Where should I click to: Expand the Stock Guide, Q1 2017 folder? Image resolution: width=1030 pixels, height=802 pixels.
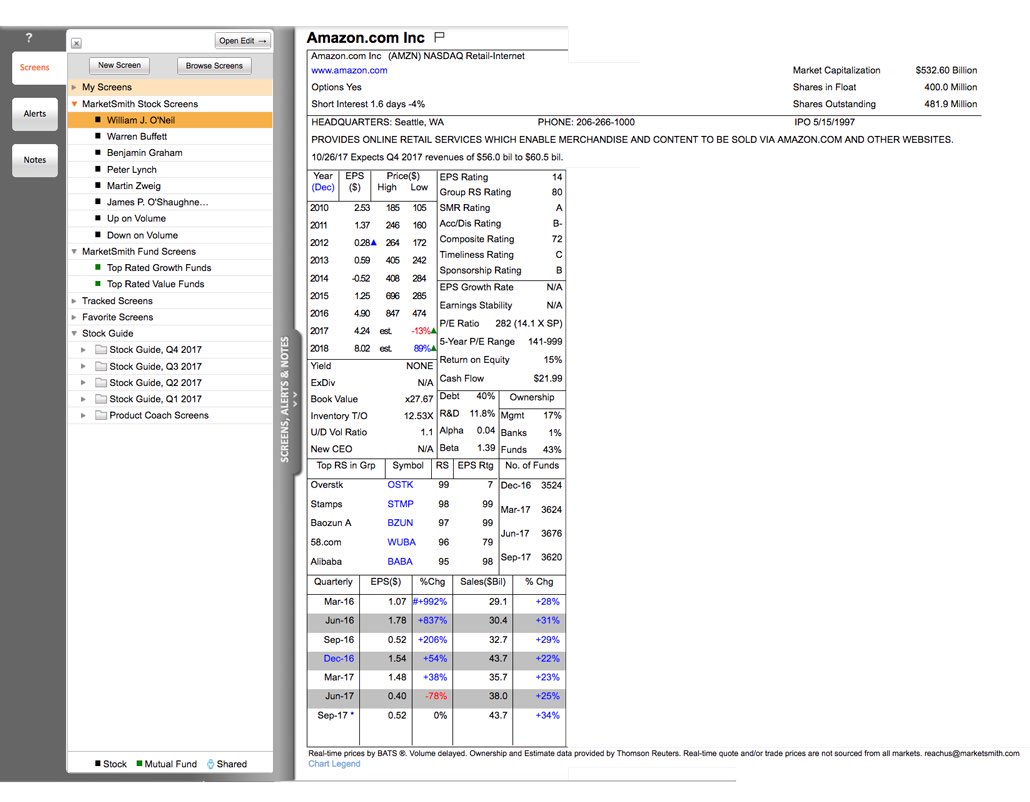coord(83,399)
